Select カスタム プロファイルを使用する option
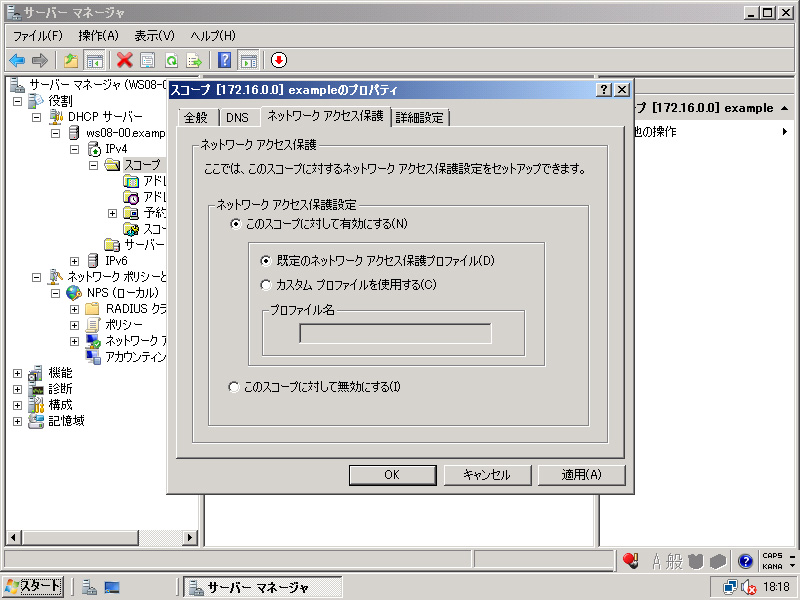 (x=266, y=285)
